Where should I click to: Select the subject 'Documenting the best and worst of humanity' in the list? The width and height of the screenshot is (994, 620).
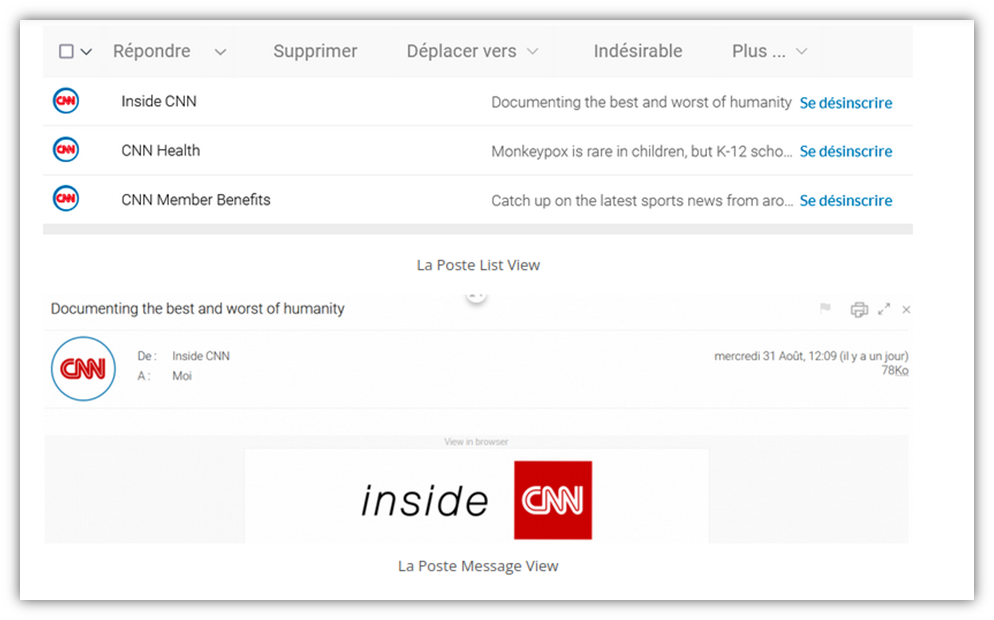(x=642, y=102)
